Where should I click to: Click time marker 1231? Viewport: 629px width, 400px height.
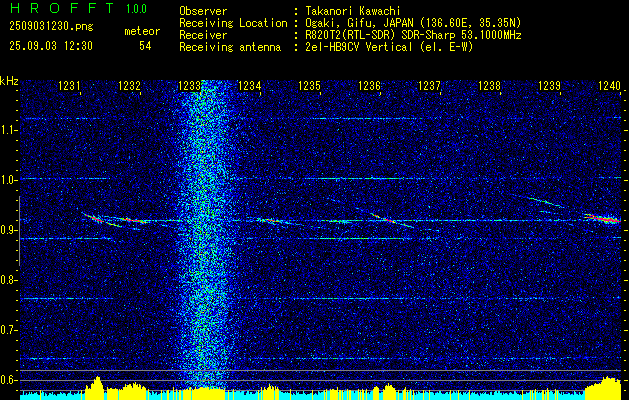click(x=69, y=85)
